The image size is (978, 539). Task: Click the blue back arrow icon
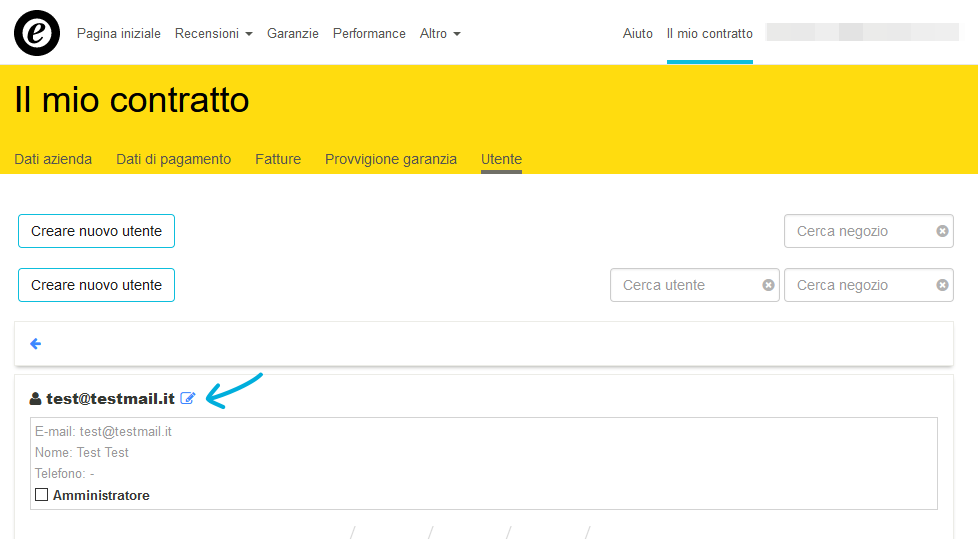[x=36, y=344]
